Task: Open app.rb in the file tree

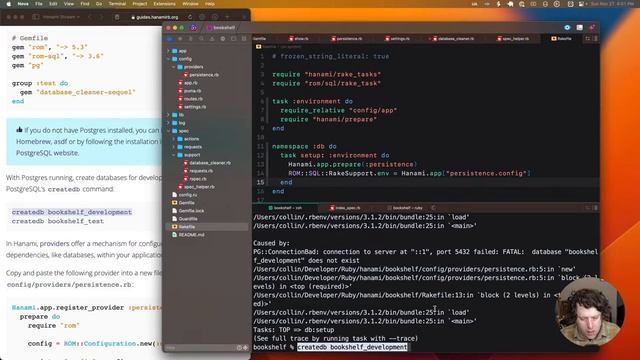Action: 188,83
